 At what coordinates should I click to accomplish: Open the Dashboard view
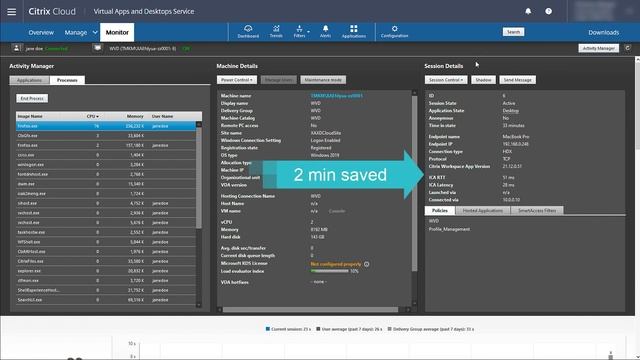click(x=248, y=31)
